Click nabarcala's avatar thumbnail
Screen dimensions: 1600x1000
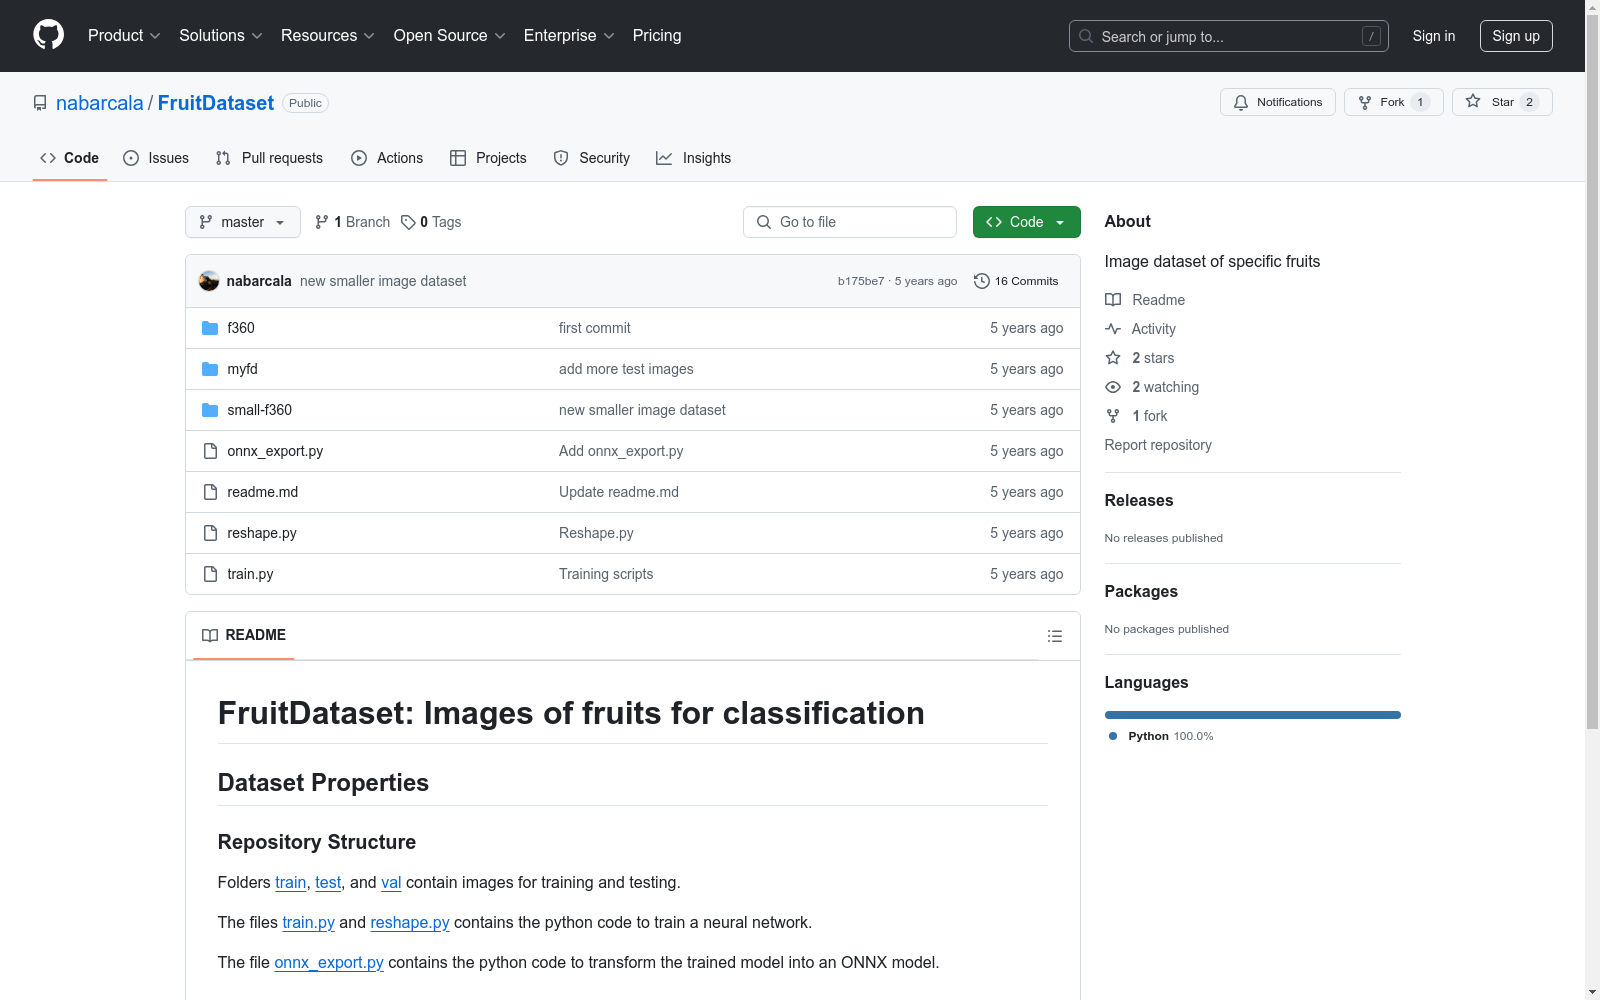pos(209,281)
